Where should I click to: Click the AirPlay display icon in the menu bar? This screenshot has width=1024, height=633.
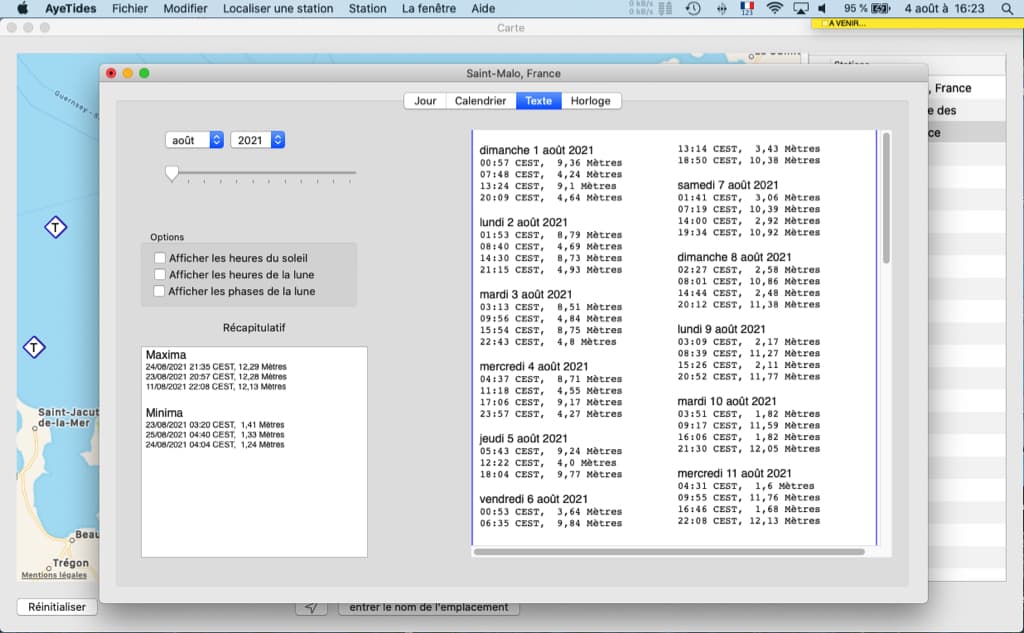[x=800, y=8]
